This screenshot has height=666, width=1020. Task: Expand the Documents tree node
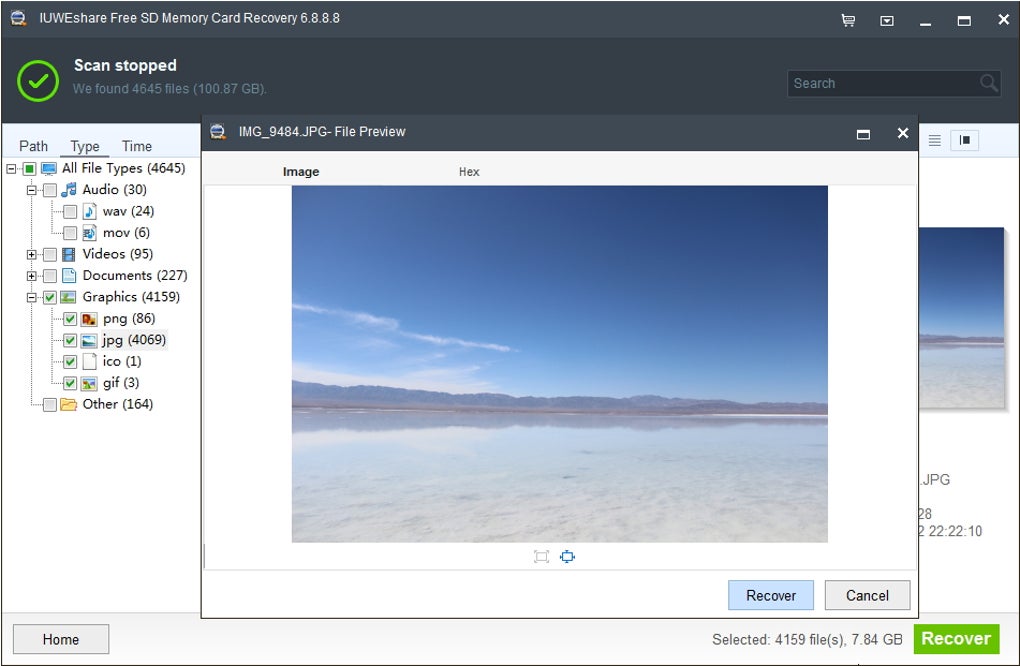pos(31,276)
